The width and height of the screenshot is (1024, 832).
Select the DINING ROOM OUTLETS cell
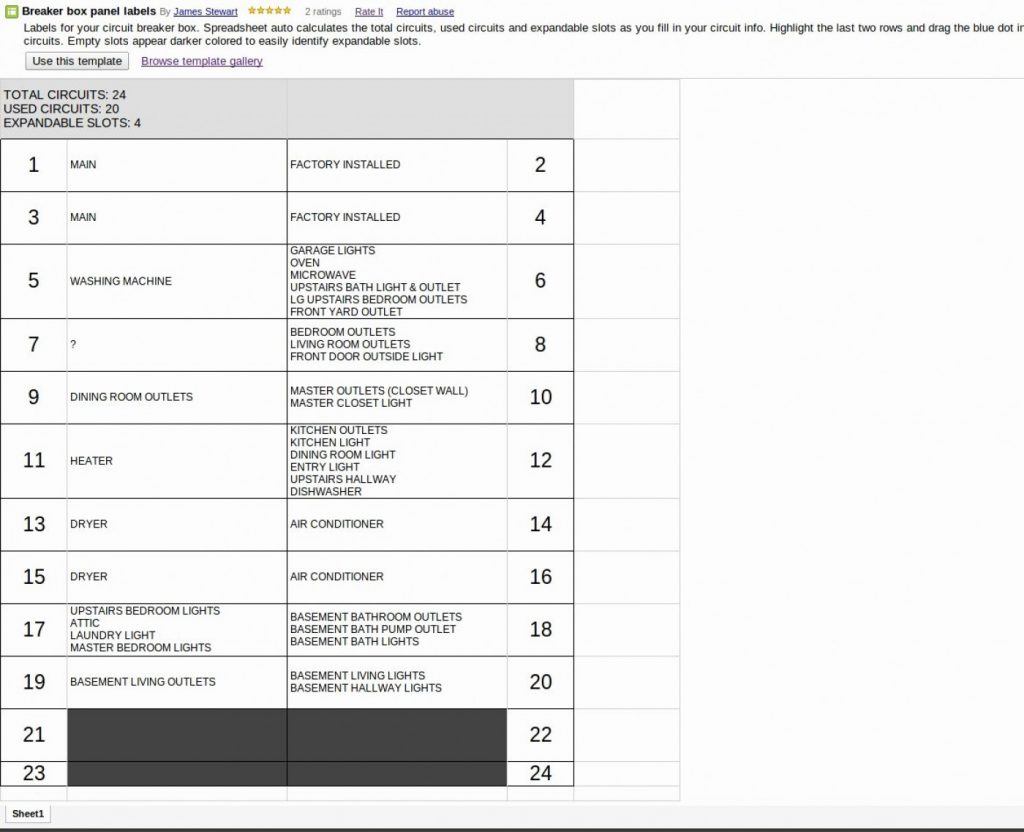pyautogui.click(x=176, y=397)
